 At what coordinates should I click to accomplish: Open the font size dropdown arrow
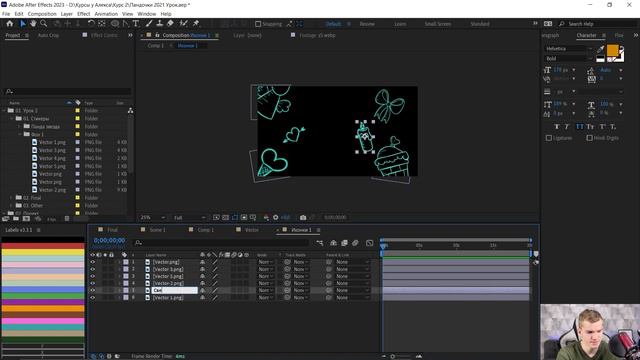coord(574,70)
